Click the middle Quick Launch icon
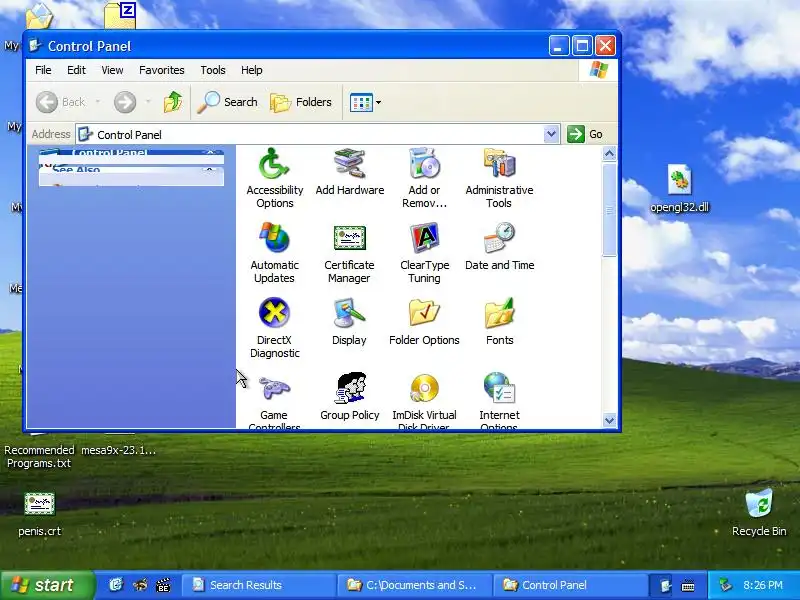 tap(140, 585)
